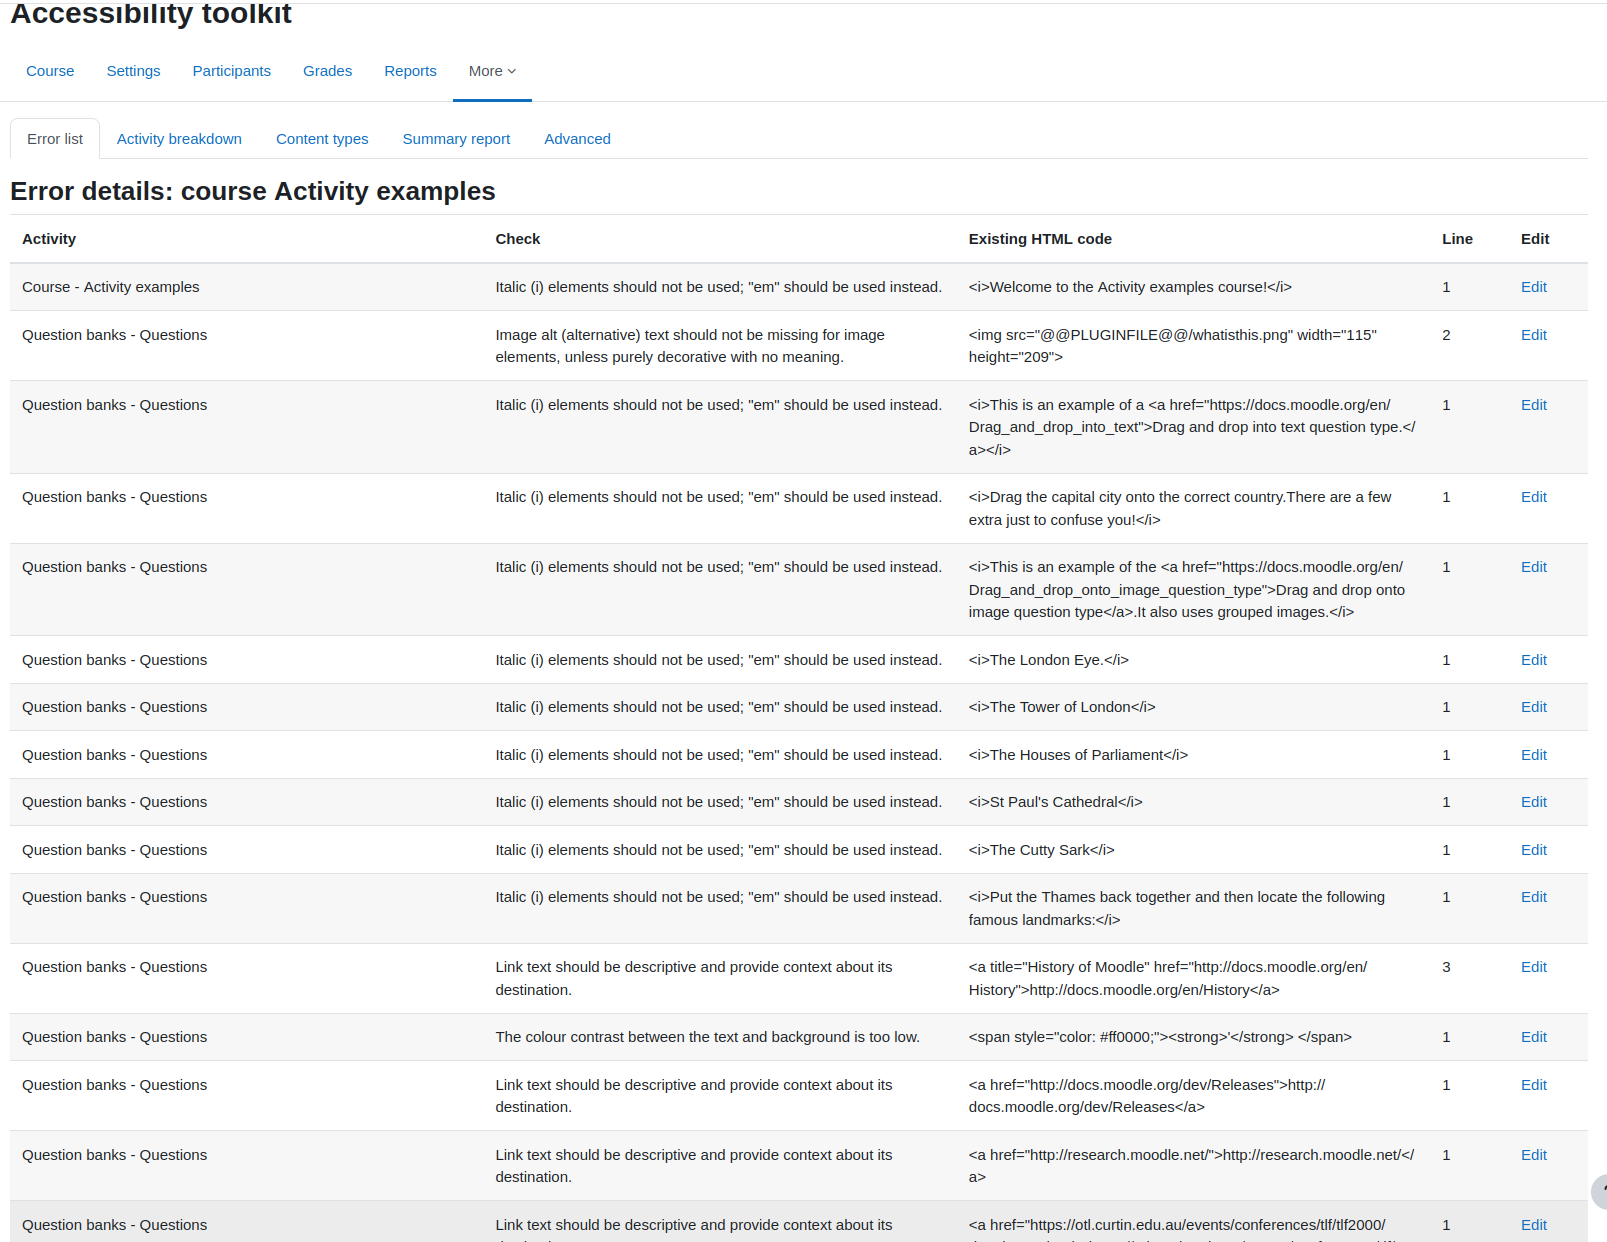Edit the Put the Thames back together row
The width and height of the screenshot is (1607, 1242).
pos(1533,897)
